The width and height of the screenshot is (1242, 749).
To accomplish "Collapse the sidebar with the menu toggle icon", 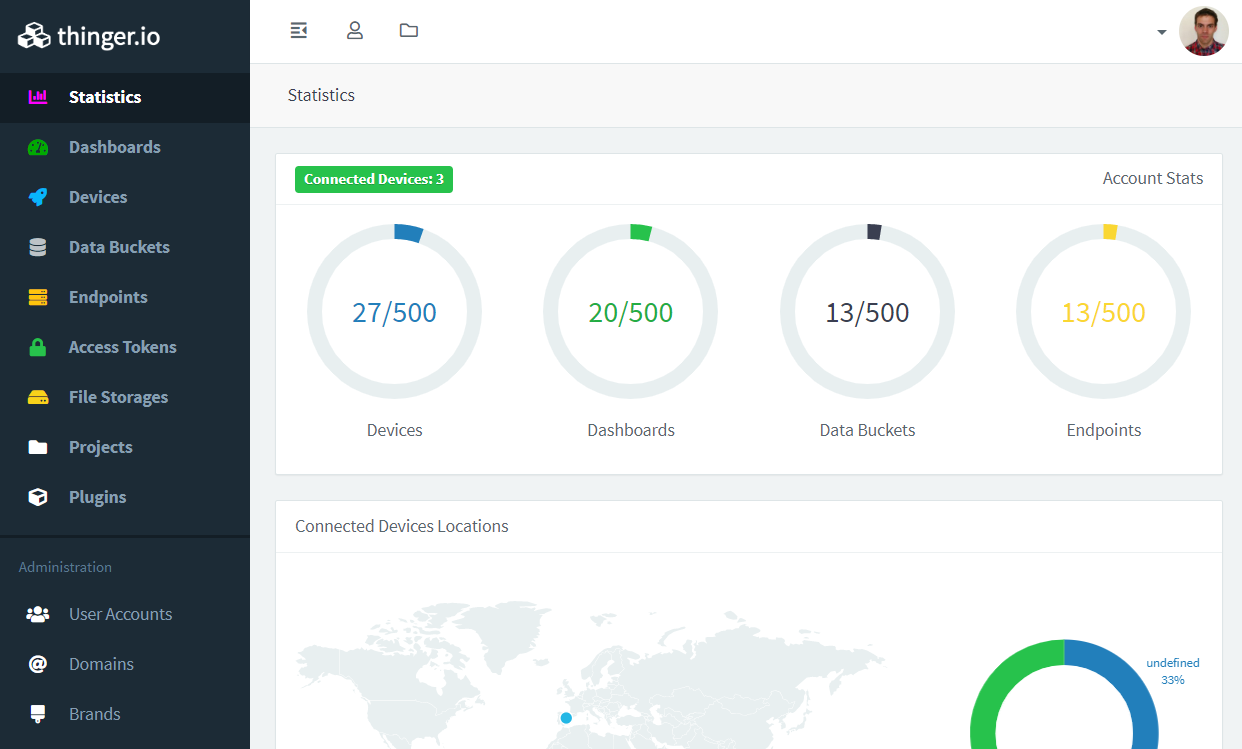I will click(298, 31).
